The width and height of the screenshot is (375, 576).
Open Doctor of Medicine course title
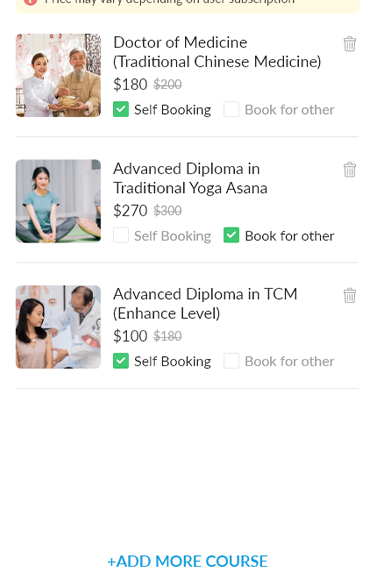pyautogui.click(x=217, y=52)
